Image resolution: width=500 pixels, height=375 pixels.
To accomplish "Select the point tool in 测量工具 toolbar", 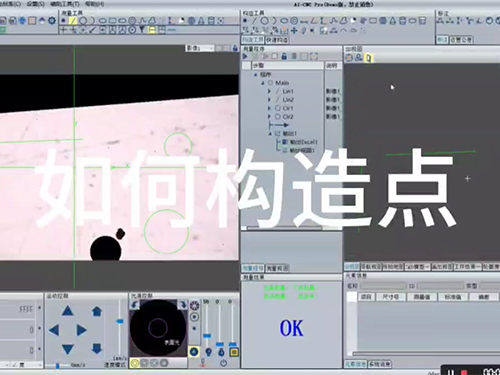I will tap(63, 21).
